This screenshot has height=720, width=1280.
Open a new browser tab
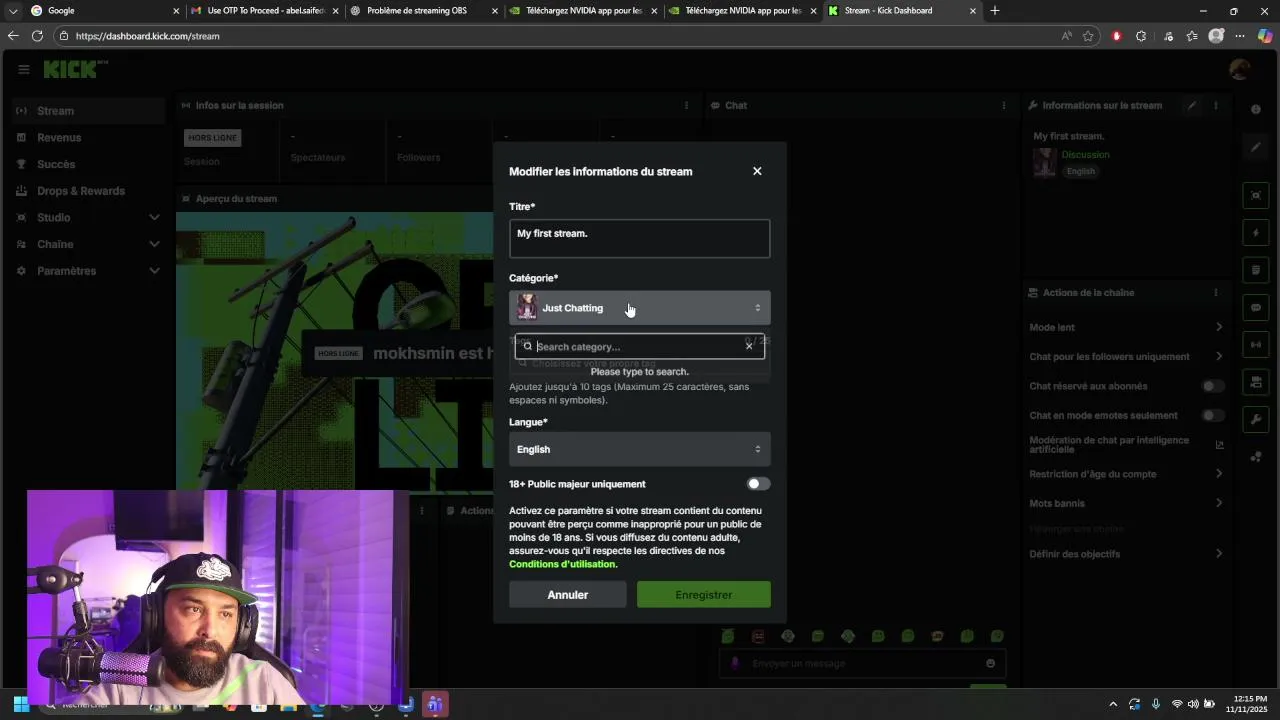pyautogui.click(x=995, y=11)
